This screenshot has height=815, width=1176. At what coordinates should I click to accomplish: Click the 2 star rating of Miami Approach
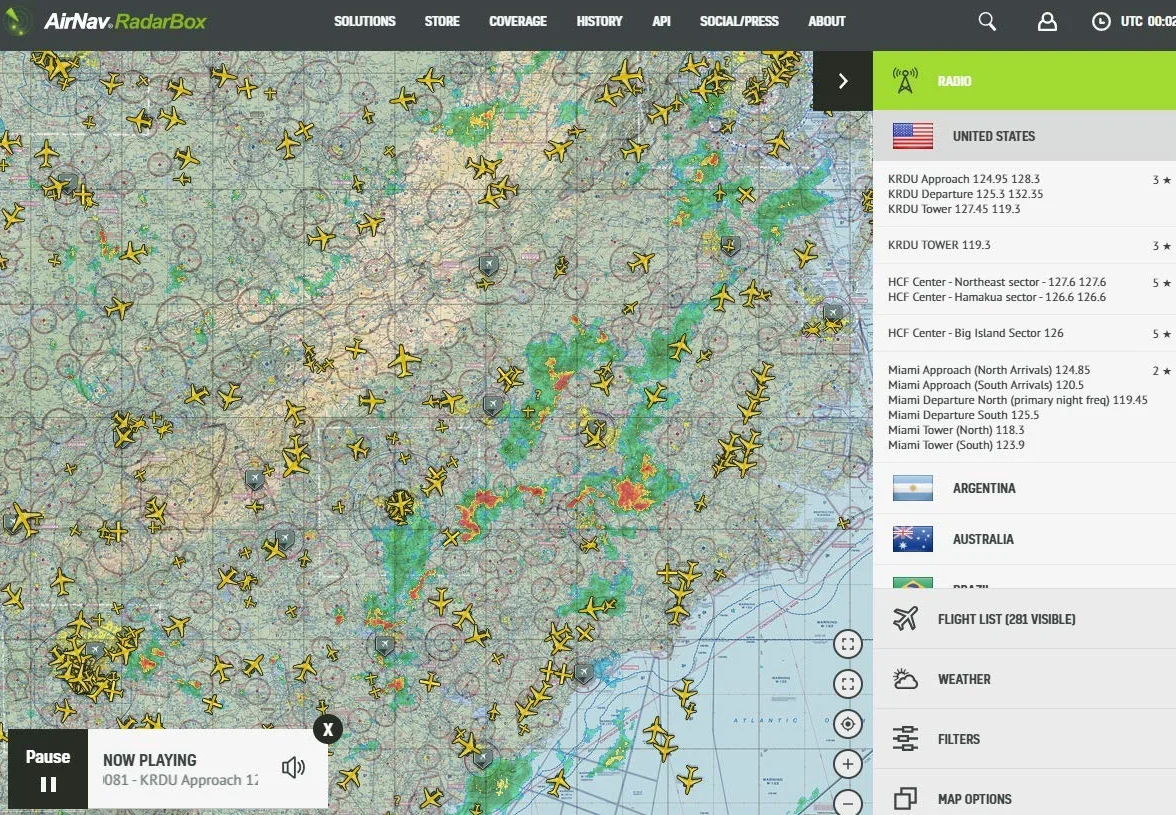pyautogui.click(x=1162, y=370)
